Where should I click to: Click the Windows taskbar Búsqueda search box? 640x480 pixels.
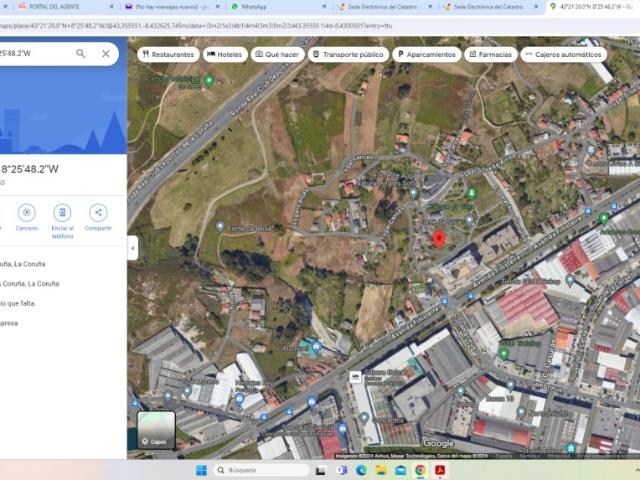pyautogui.click(x=262, y=470)
